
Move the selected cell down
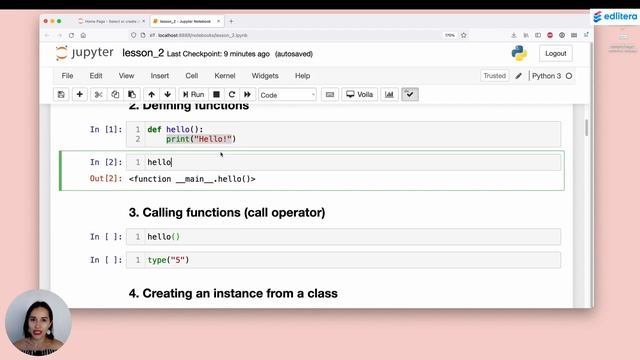[x=167, y=95]
